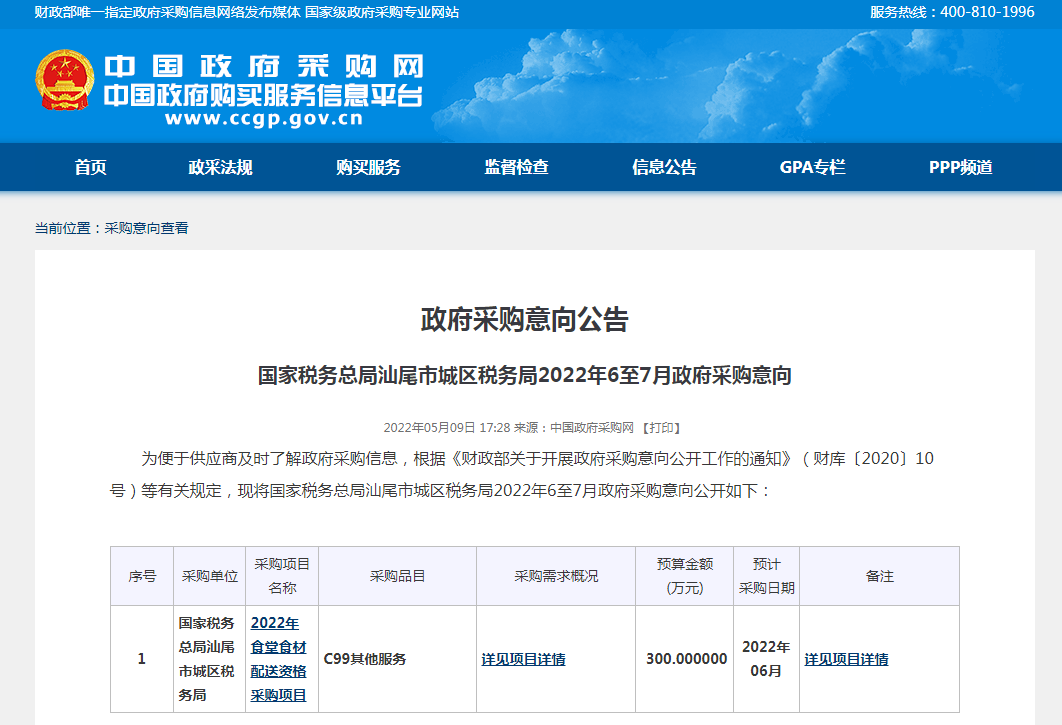Click the 采购意向查看 breadcrumb text

pos(146,228)
